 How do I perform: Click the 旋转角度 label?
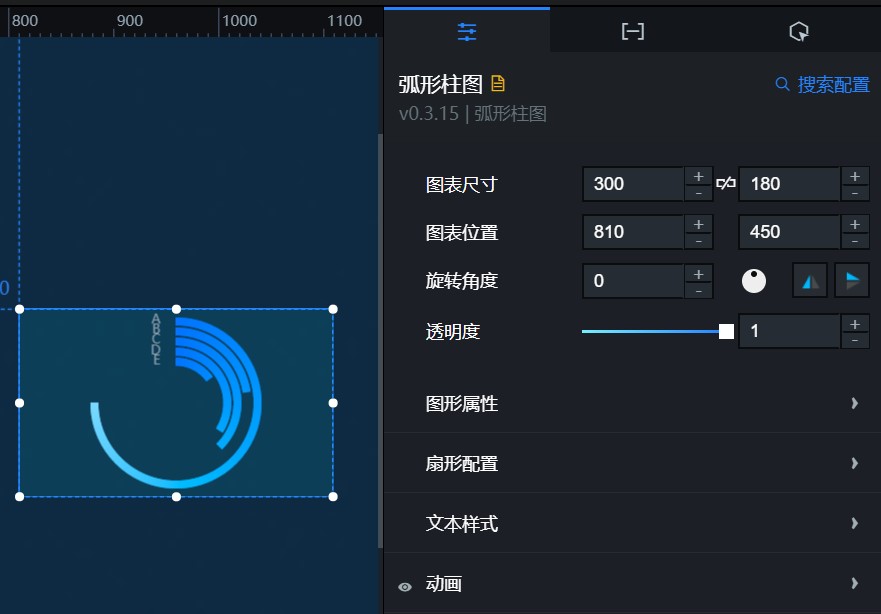point(461,280)
